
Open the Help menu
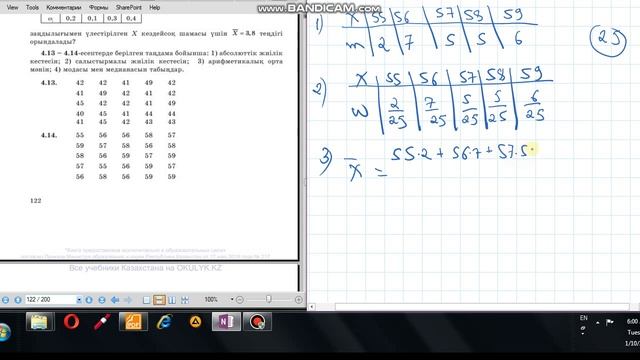click(154, 7)
